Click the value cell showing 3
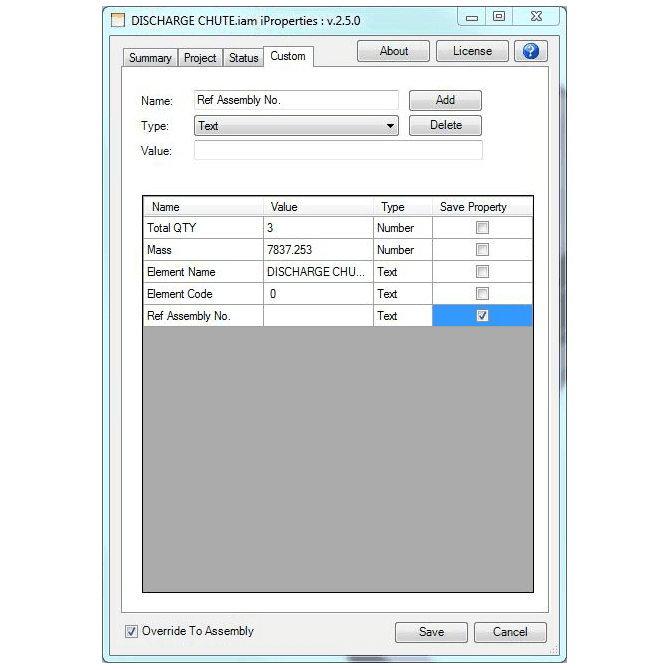The width and height of the screenshot is (670, 670). tap(318, 228)
